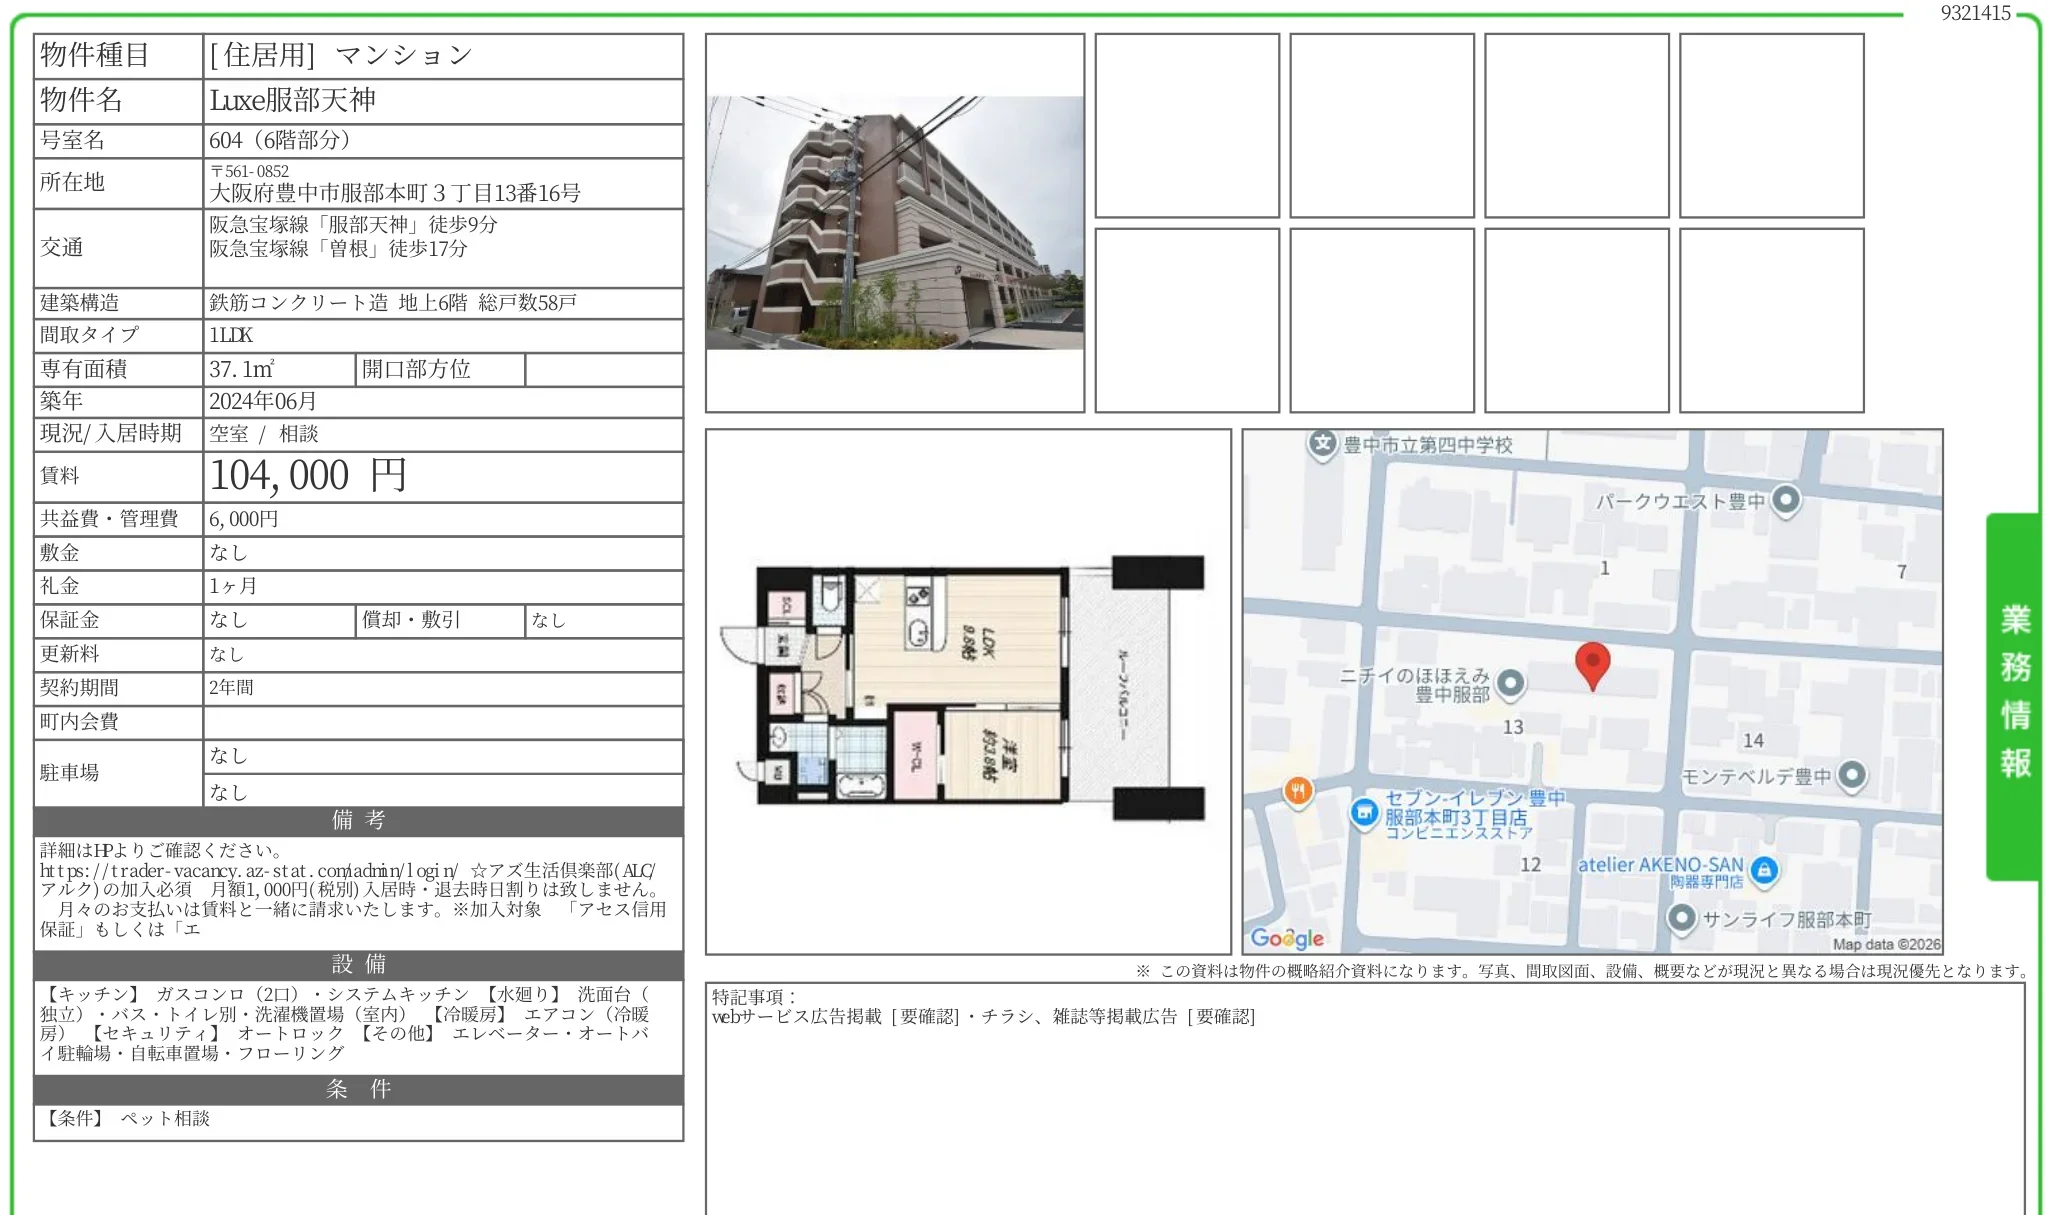Click the パークウエスト豊中 map marker
This screenshot has height=1215, width=2056.
(x=1786, y=500)
